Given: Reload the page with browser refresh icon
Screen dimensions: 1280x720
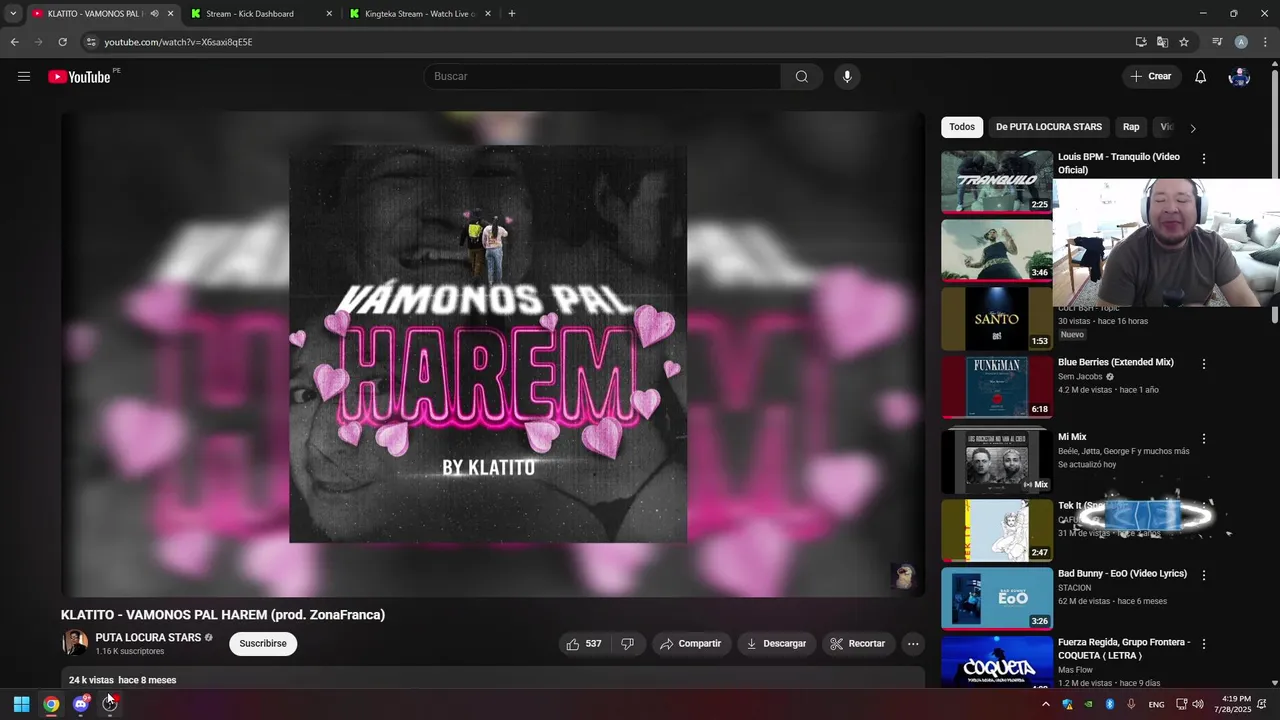Looking at the screenshot, I should click(x=62, y=42).
